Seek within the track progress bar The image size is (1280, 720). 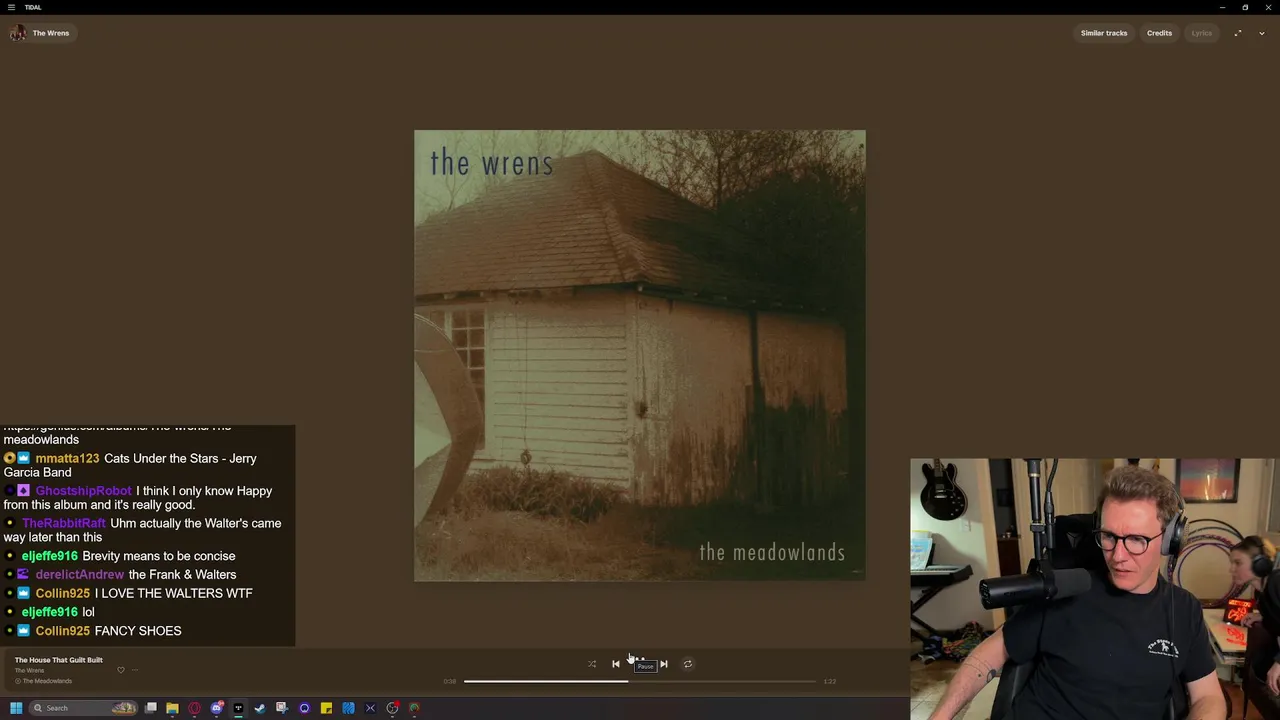pyautogui.click(x=640, y=681)
